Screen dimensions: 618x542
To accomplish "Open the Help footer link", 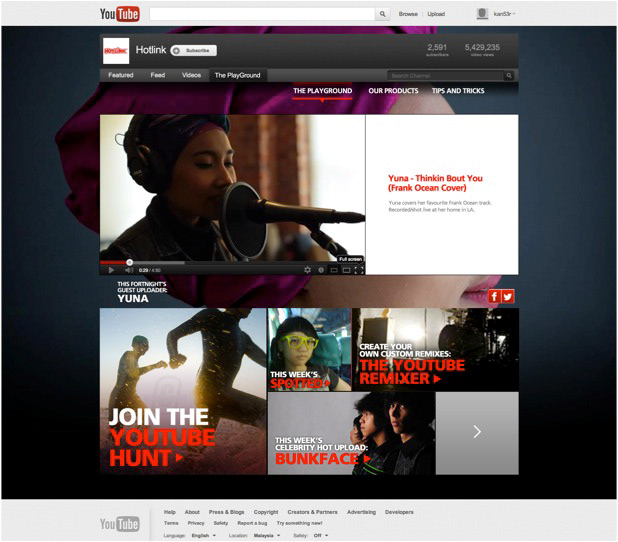I will tap(169, 512).
